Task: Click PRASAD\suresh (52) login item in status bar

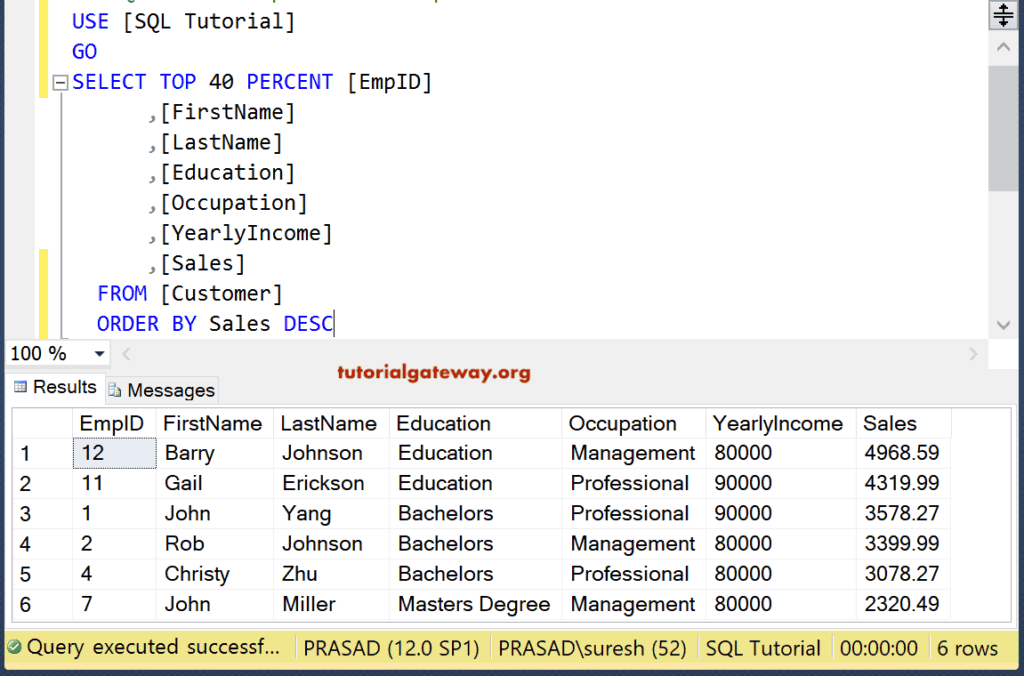Action: (592, 647)
